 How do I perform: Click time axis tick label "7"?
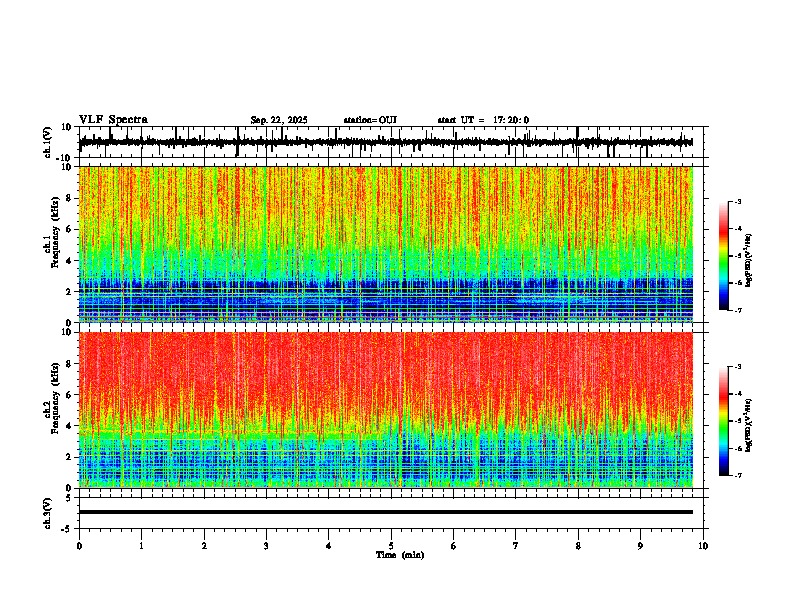tap(516, 546)
